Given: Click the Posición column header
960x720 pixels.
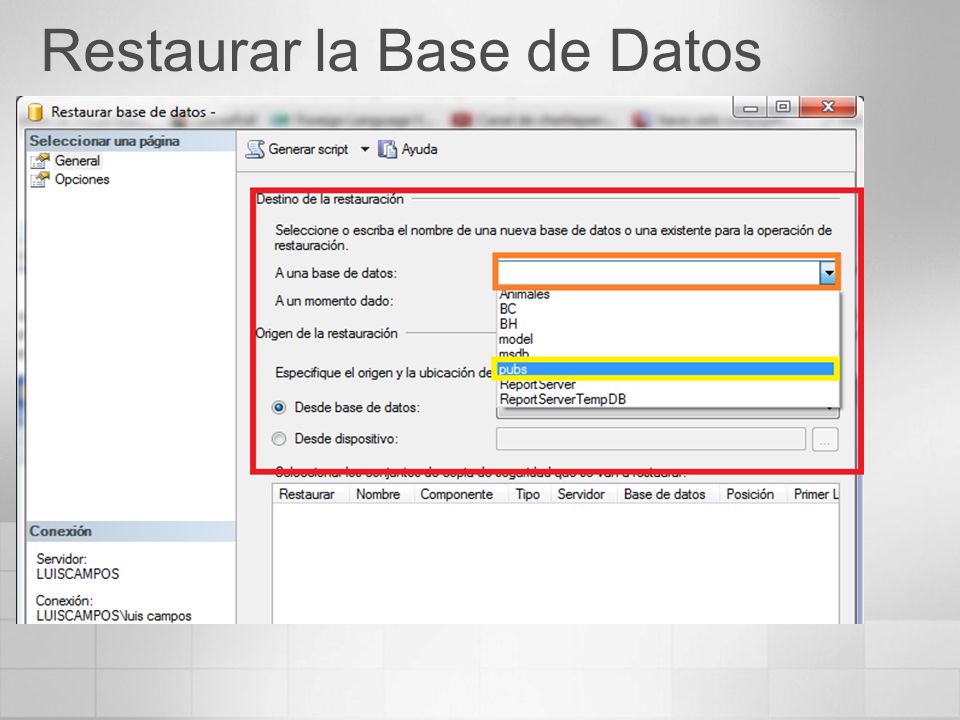Looking at the screenshot, I should [x=752, y=494].
